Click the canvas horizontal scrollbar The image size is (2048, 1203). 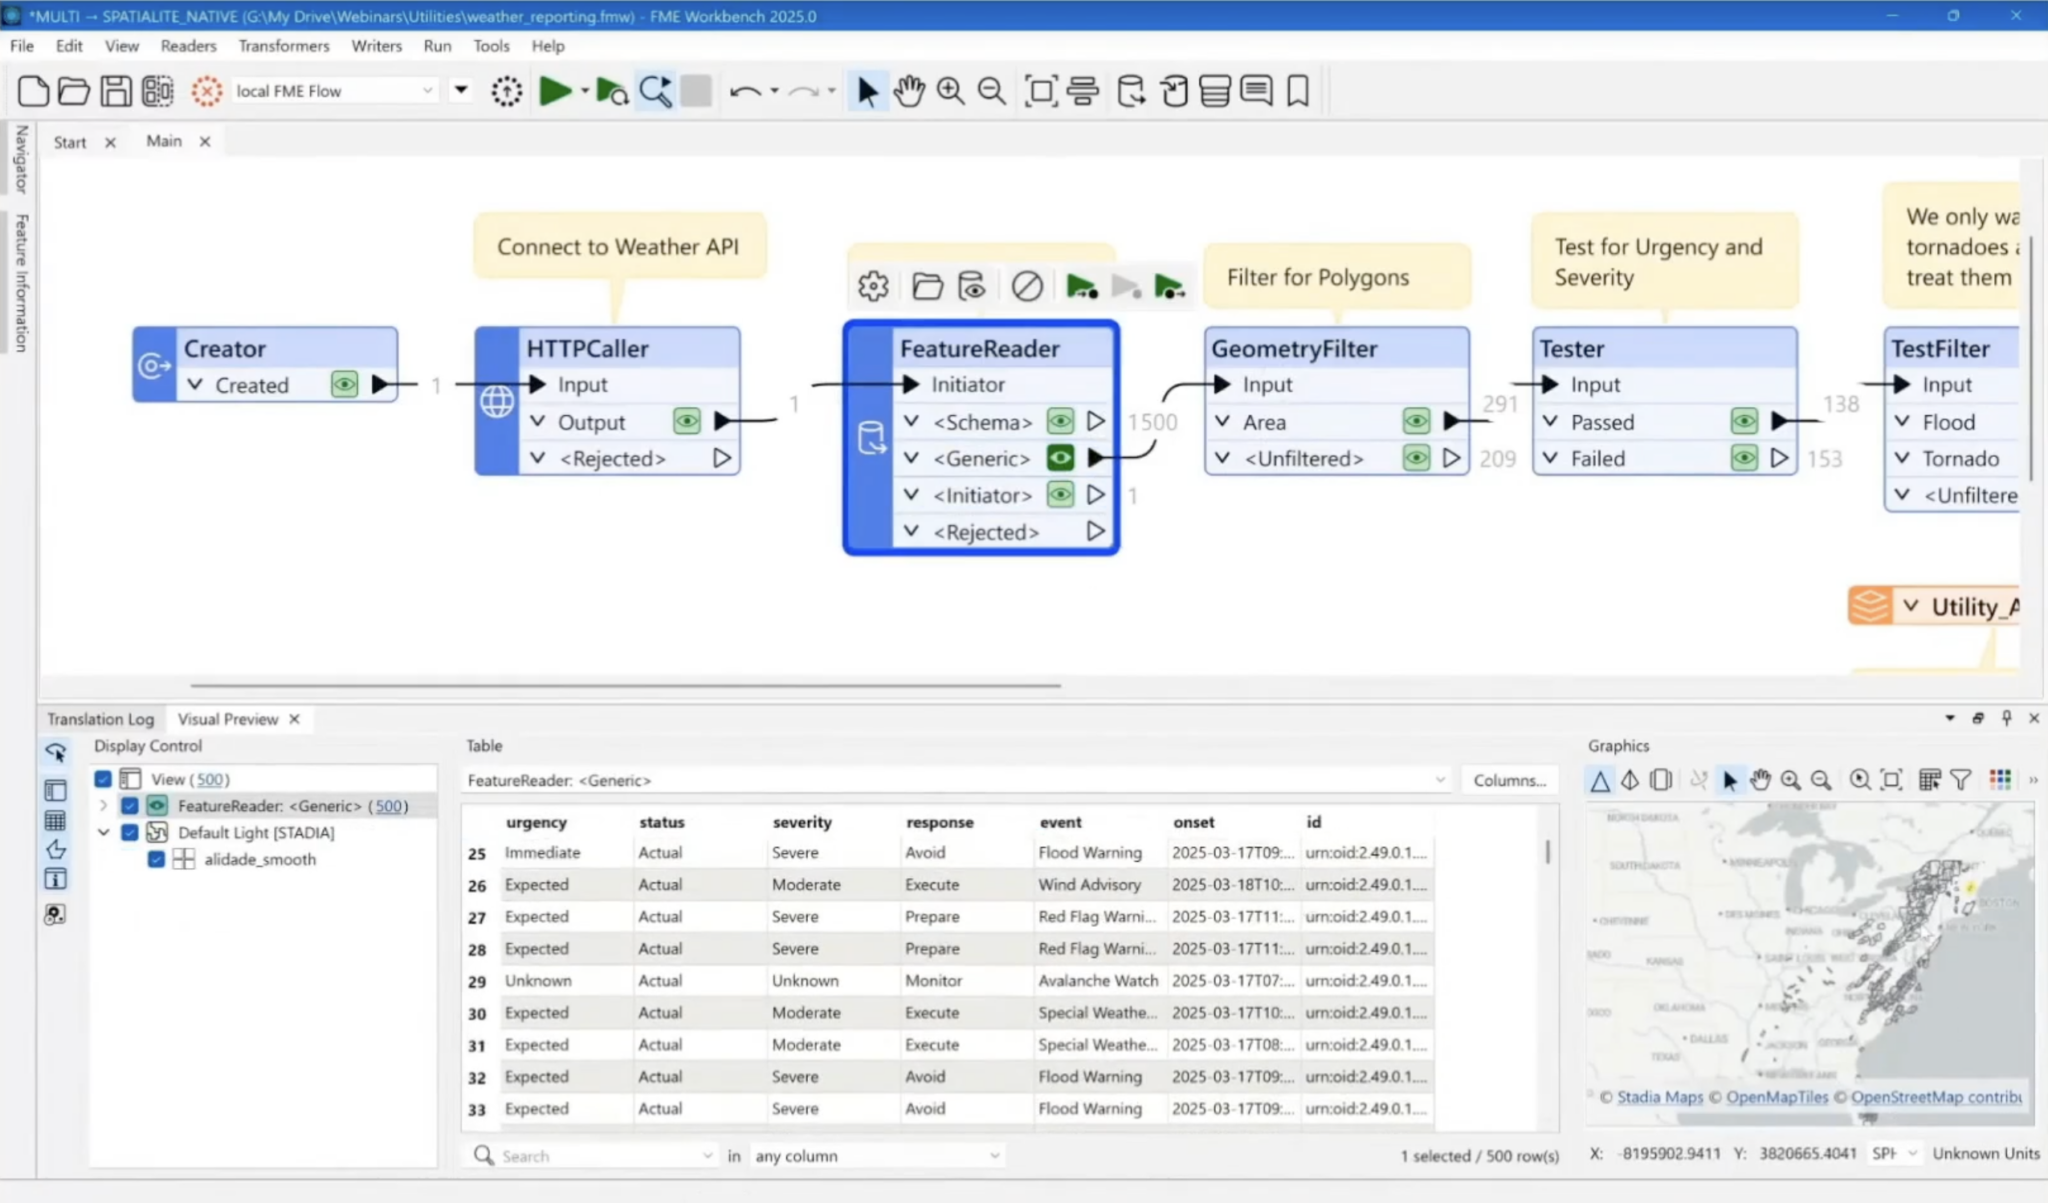[625, 686]
